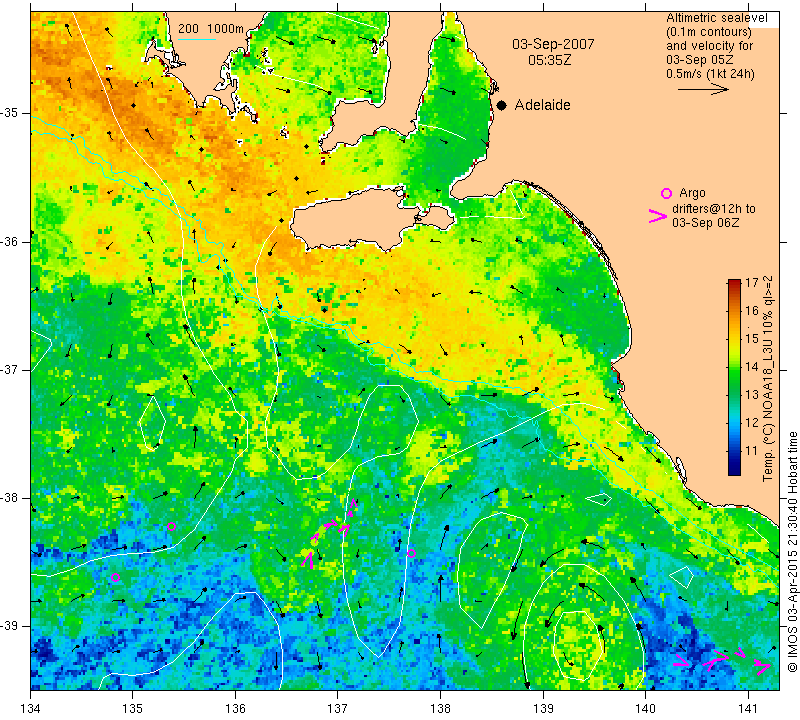800x720 pixels.
Task: Click the latitude label -38
Action: click(x=11, y=498)
